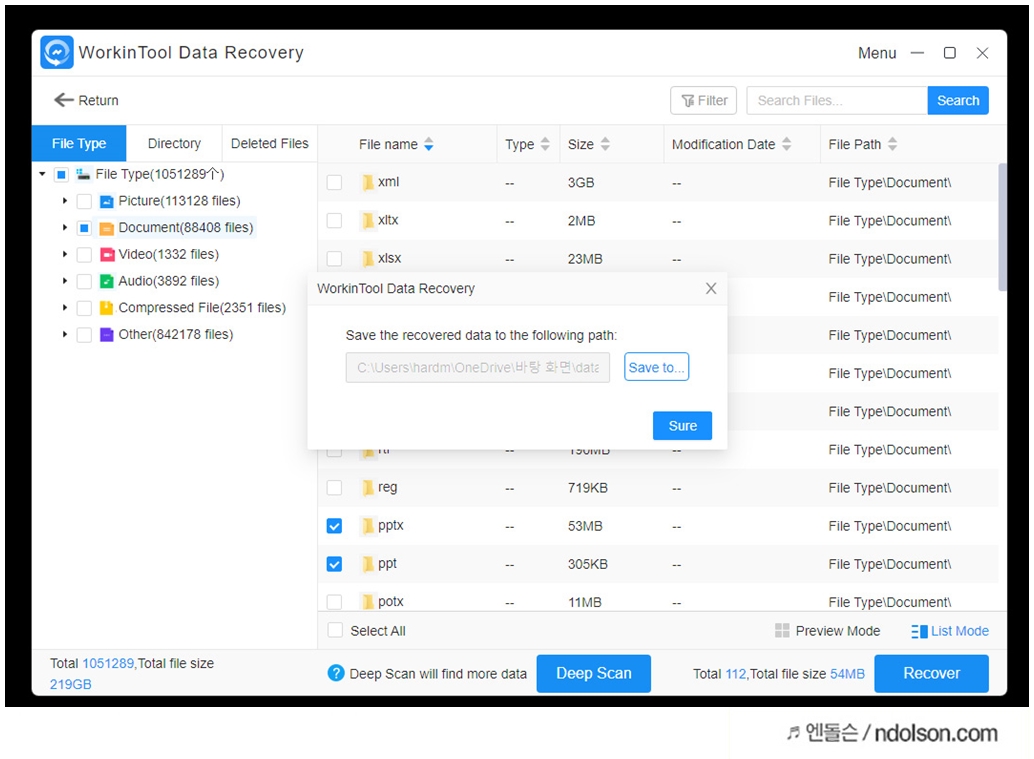The image size is (1034, 759).
Task: Expand the Compressed File tree node
Action: pyautogui.click(x=65, y=307)
